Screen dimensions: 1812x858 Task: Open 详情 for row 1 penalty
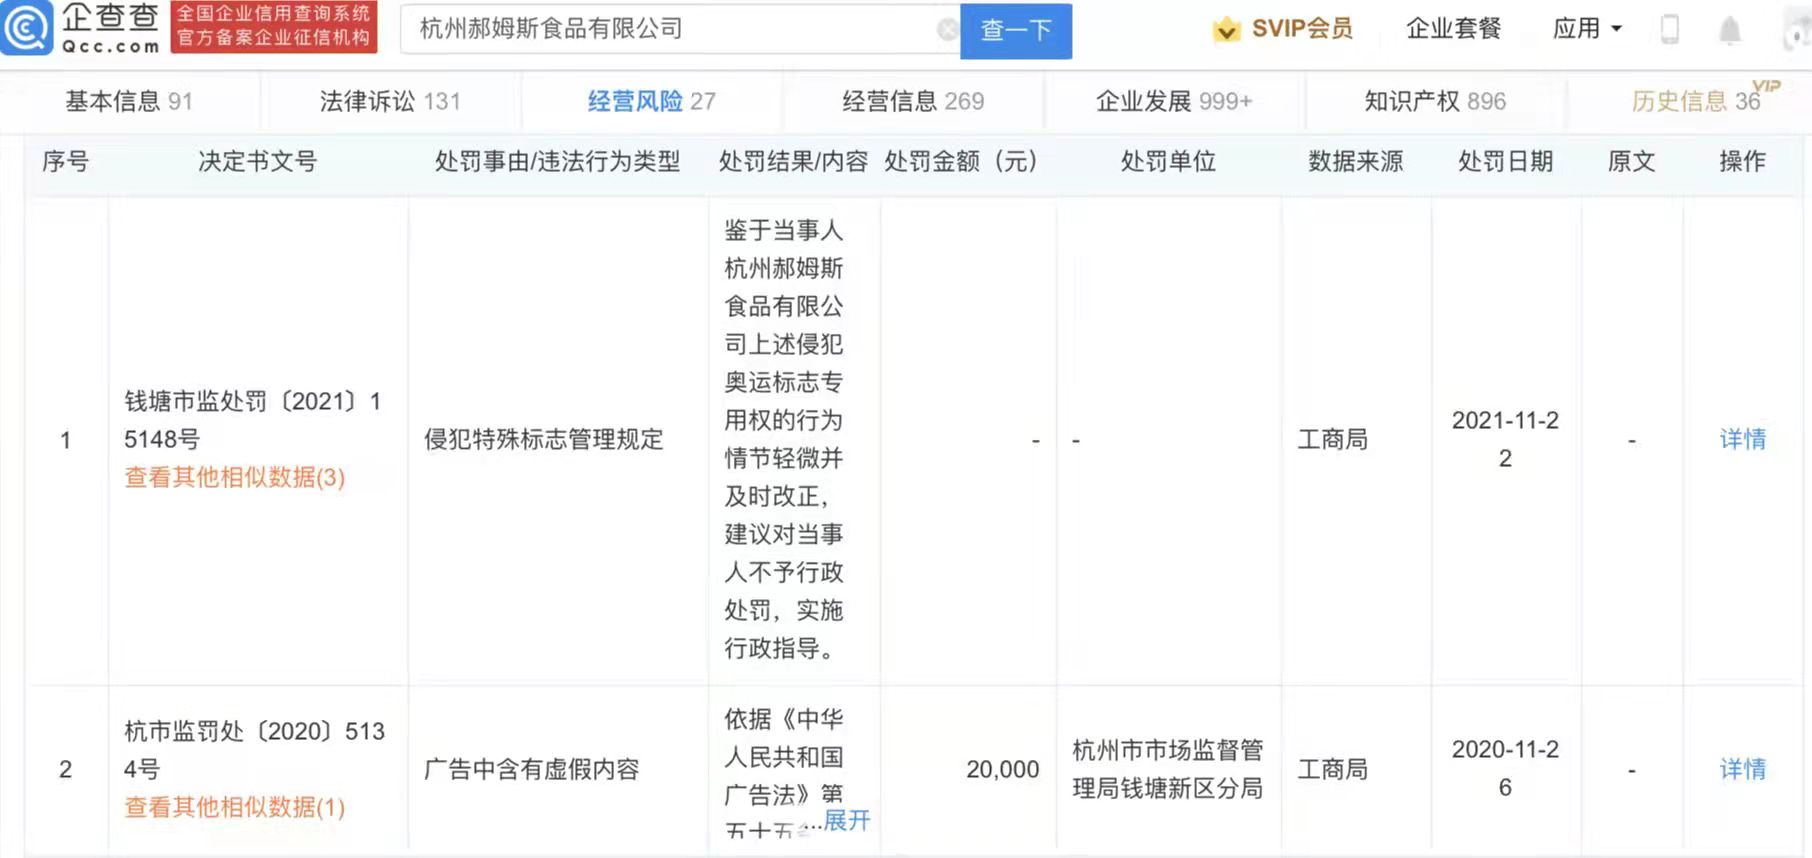coord(1742,439)
